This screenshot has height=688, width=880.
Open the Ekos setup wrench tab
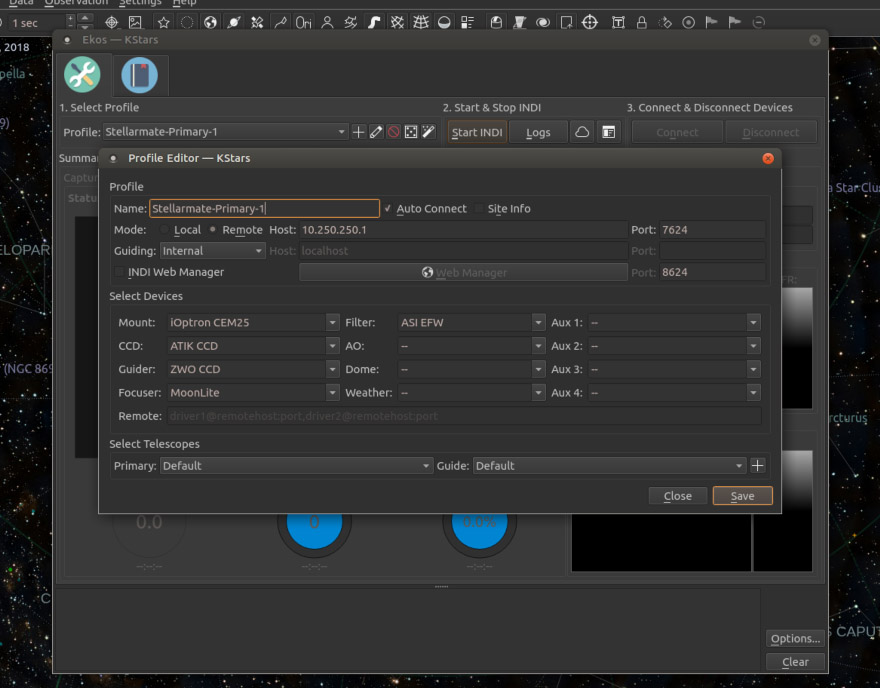82,75
